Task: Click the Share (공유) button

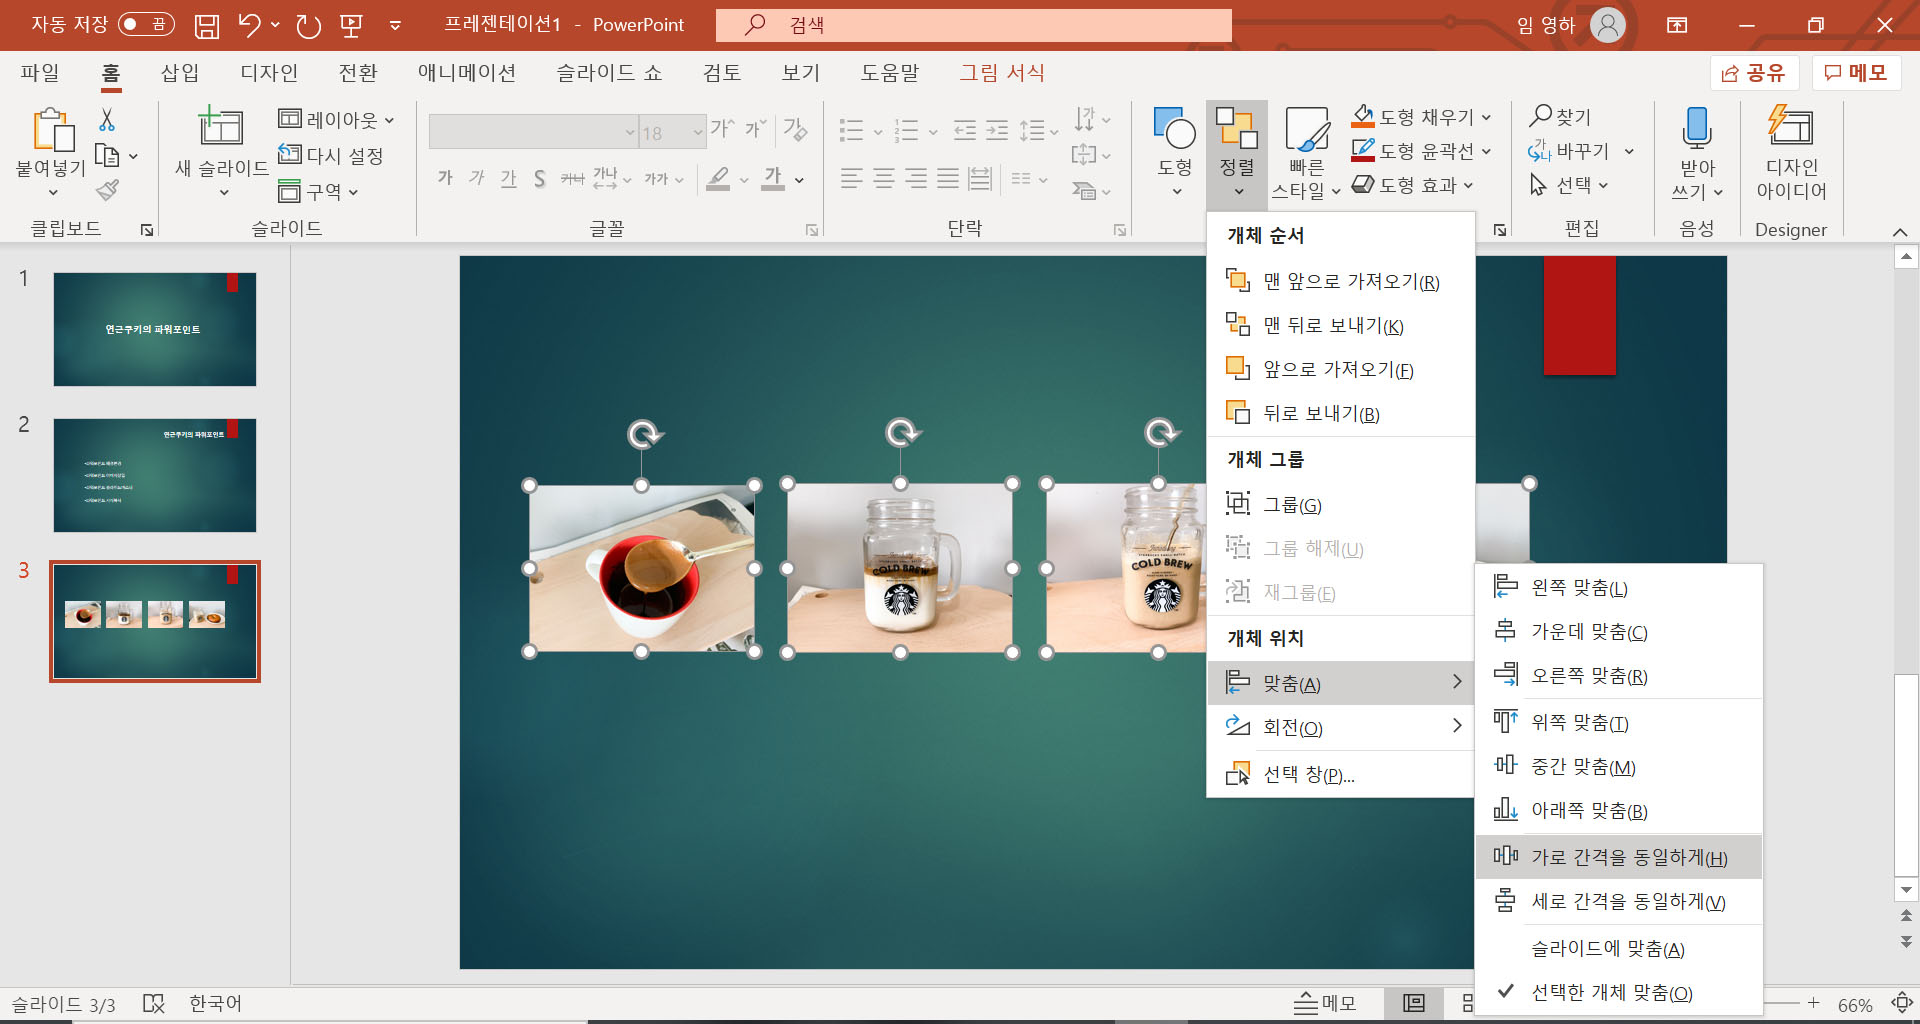Action: coord(1753,72)
